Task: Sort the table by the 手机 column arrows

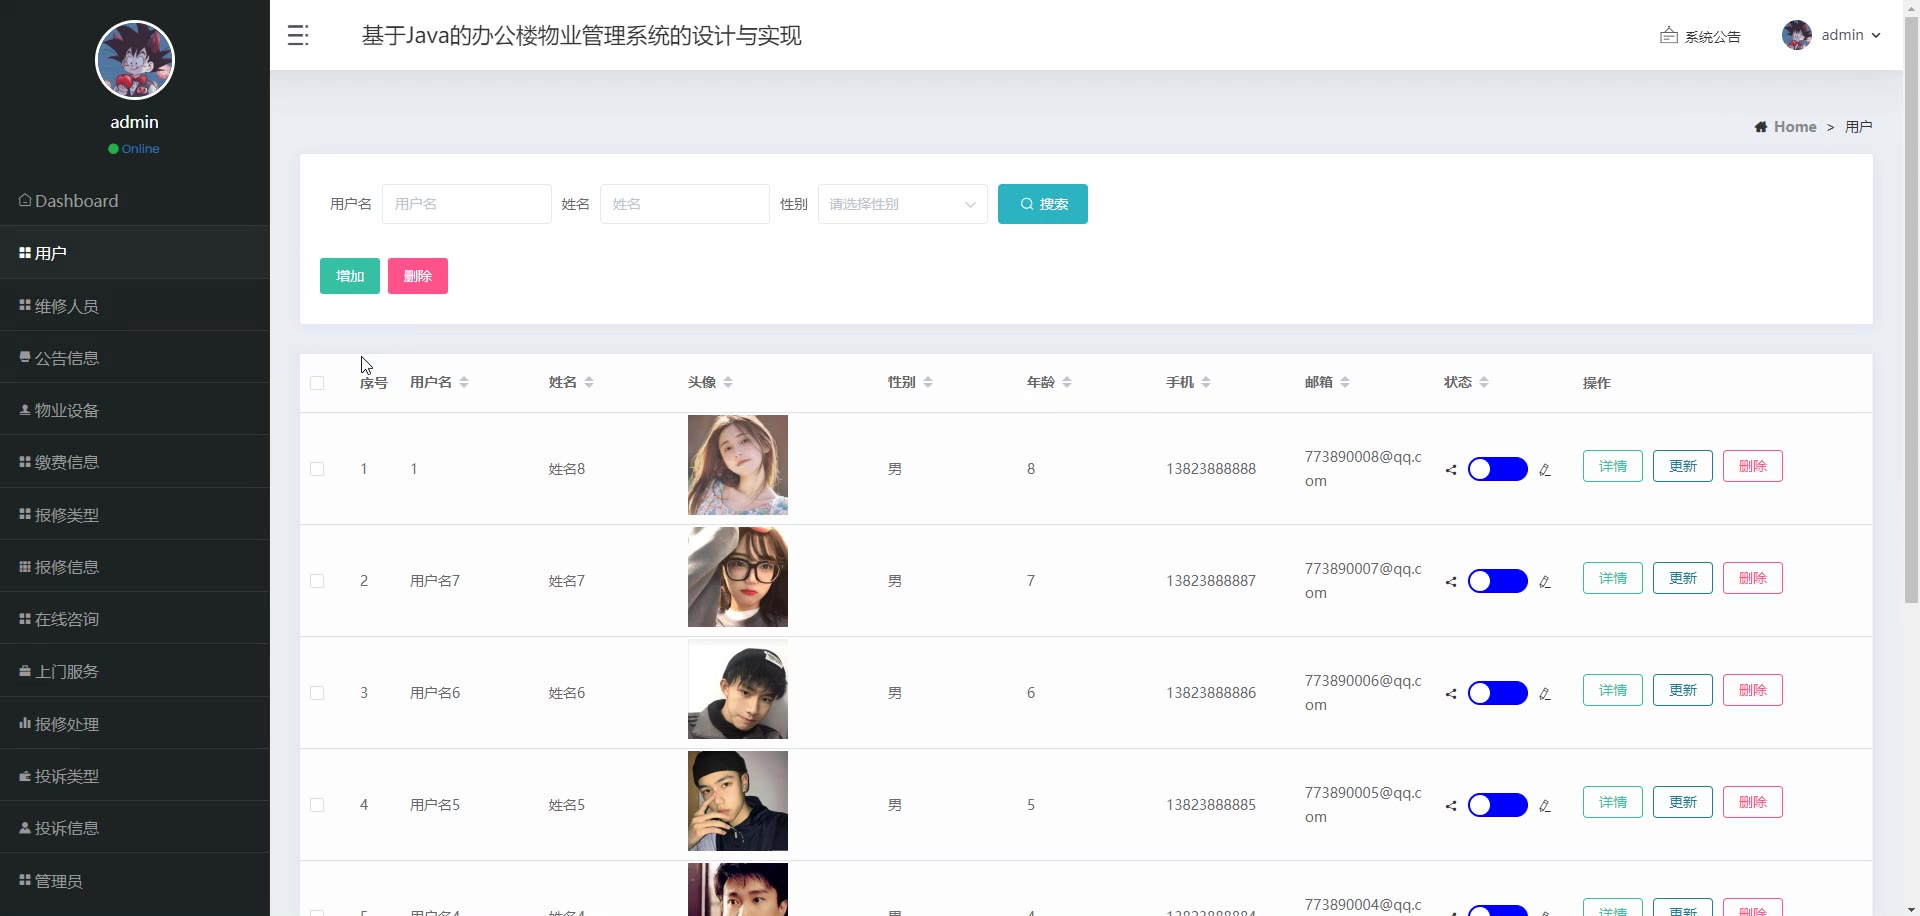Action: pos(1206,382)
